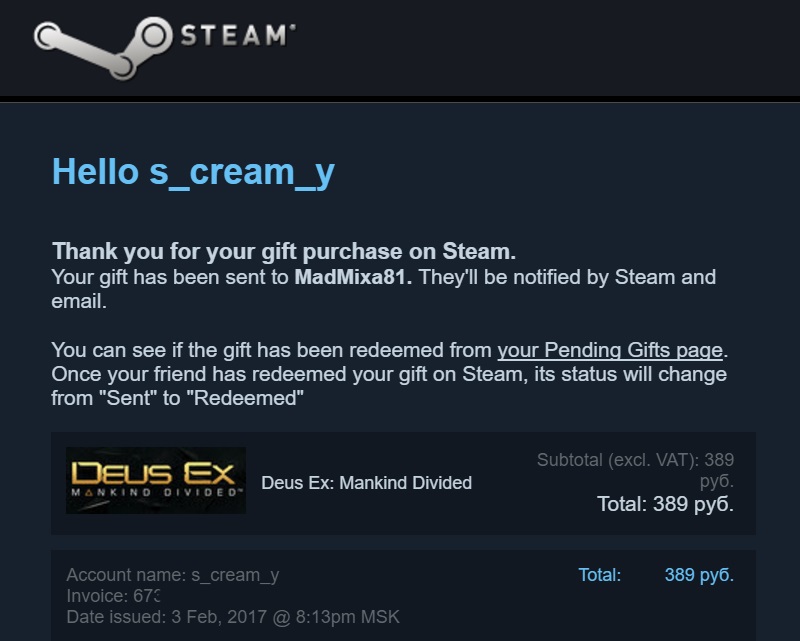Click the Hello s_cream_y greeting heading
This screenshot has height=641, width=800.
coord(193,172)
